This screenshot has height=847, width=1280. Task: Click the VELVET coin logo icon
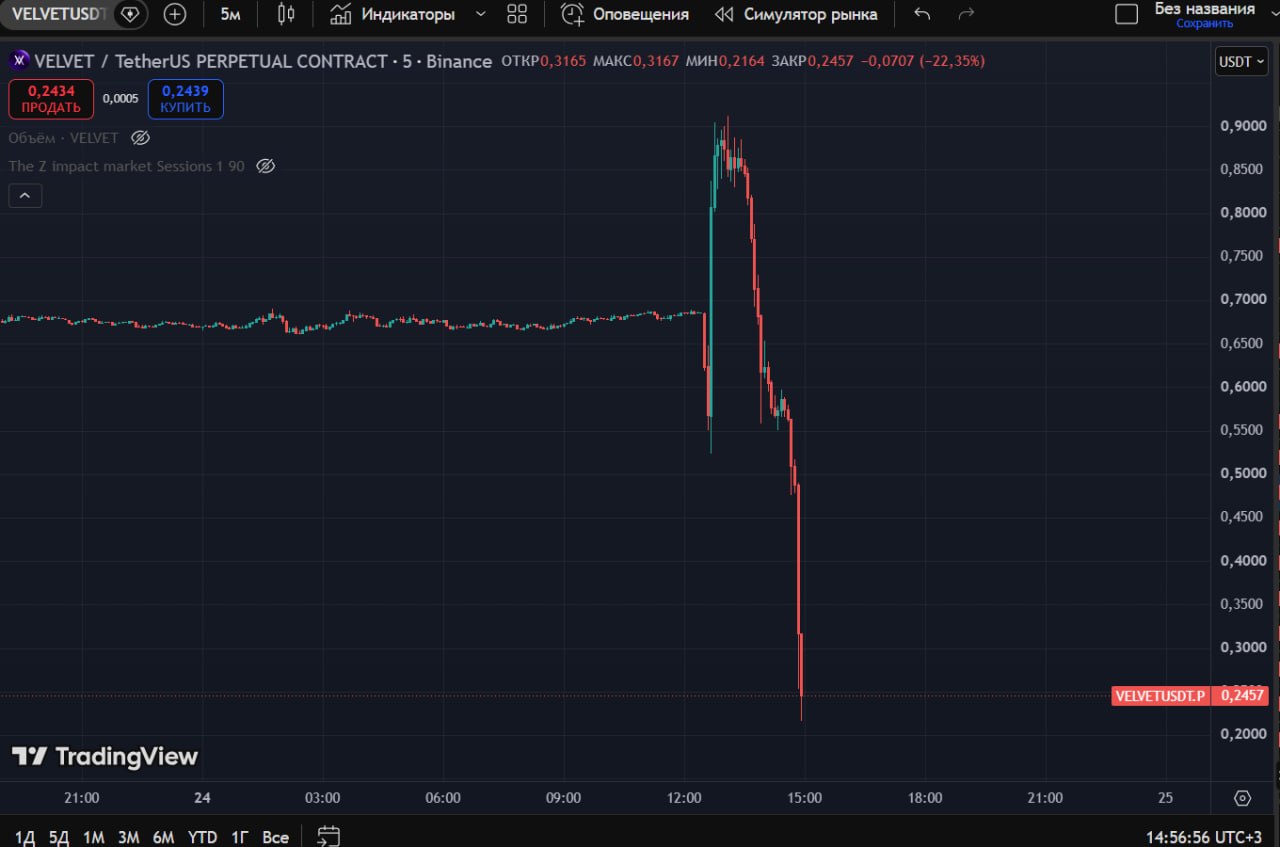coord(18,61)
